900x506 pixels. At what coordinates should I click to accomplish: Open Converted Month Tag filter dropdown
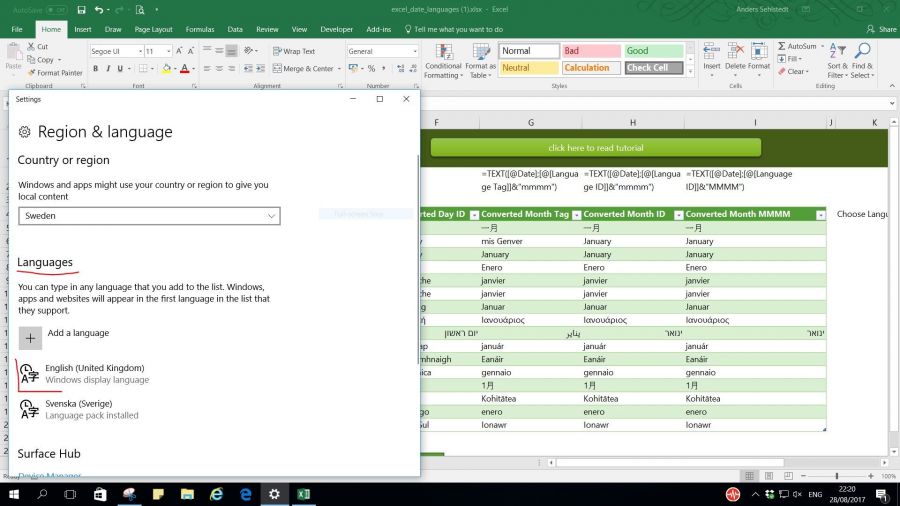point(576,215)
